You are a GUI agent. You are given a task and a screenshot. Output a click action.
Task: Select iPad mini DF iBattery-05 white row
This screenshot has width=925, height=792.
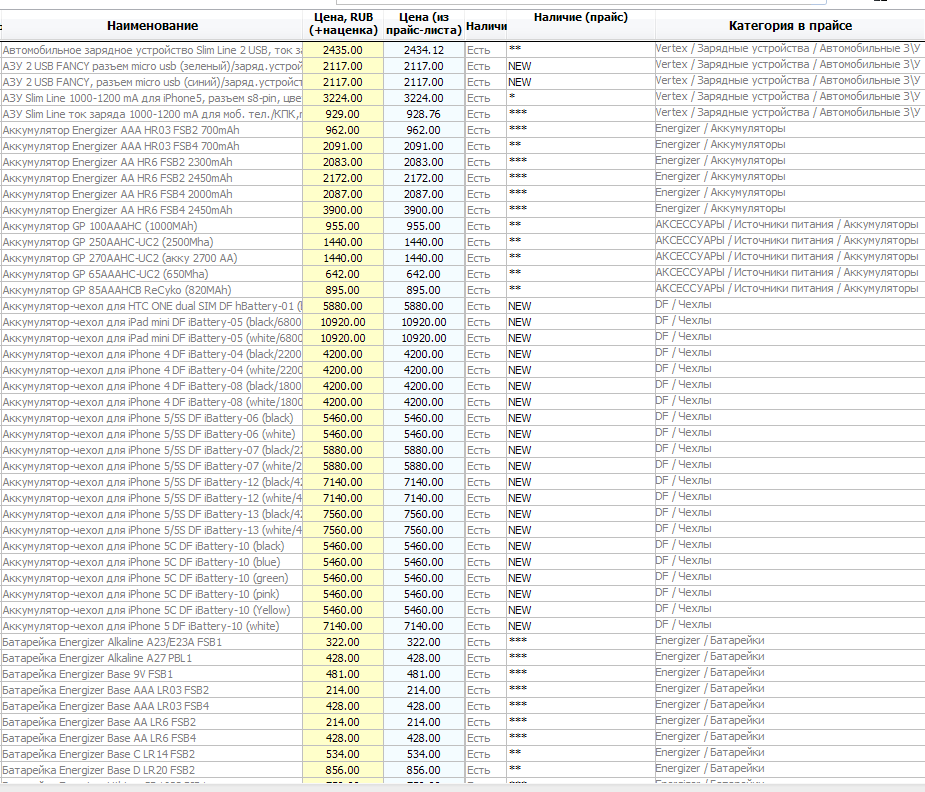(152, 338)
